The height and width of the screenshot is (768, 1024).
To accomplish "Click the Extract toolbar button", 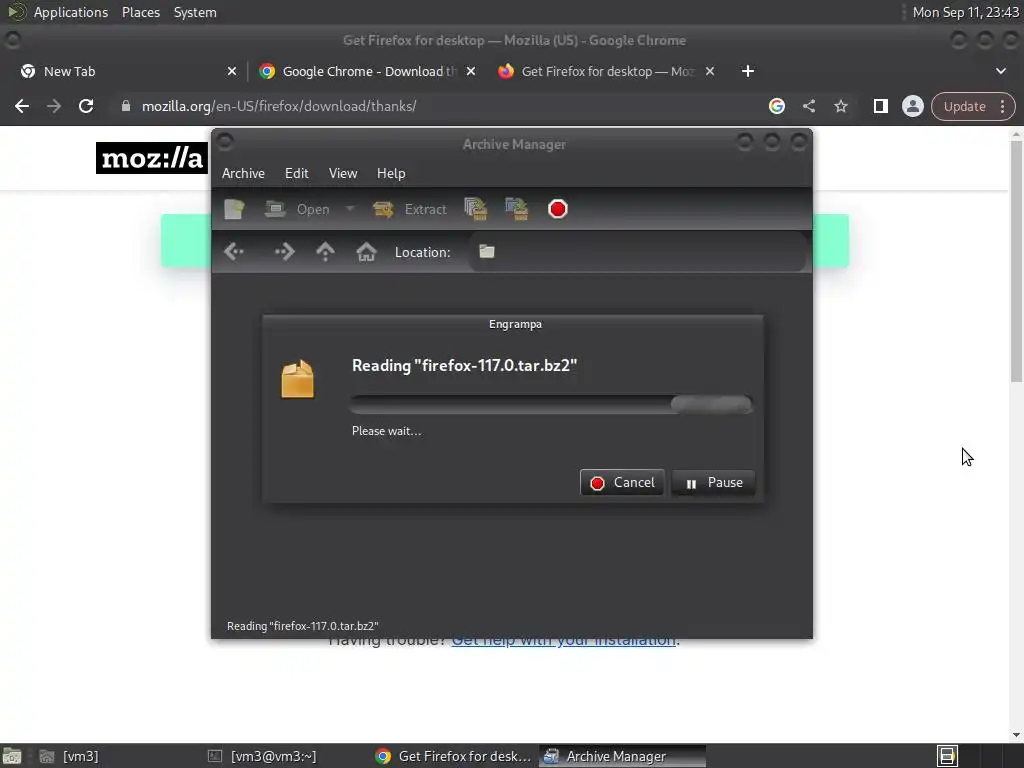I will click(x=409, y=209).
